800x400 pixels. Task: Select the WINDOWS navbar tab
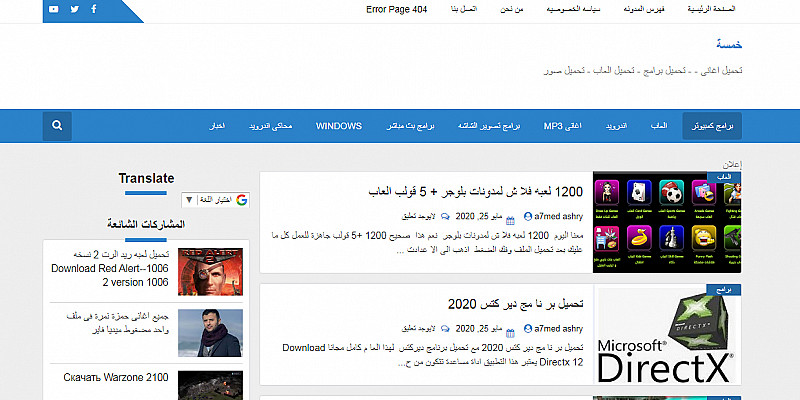point(339,126)
